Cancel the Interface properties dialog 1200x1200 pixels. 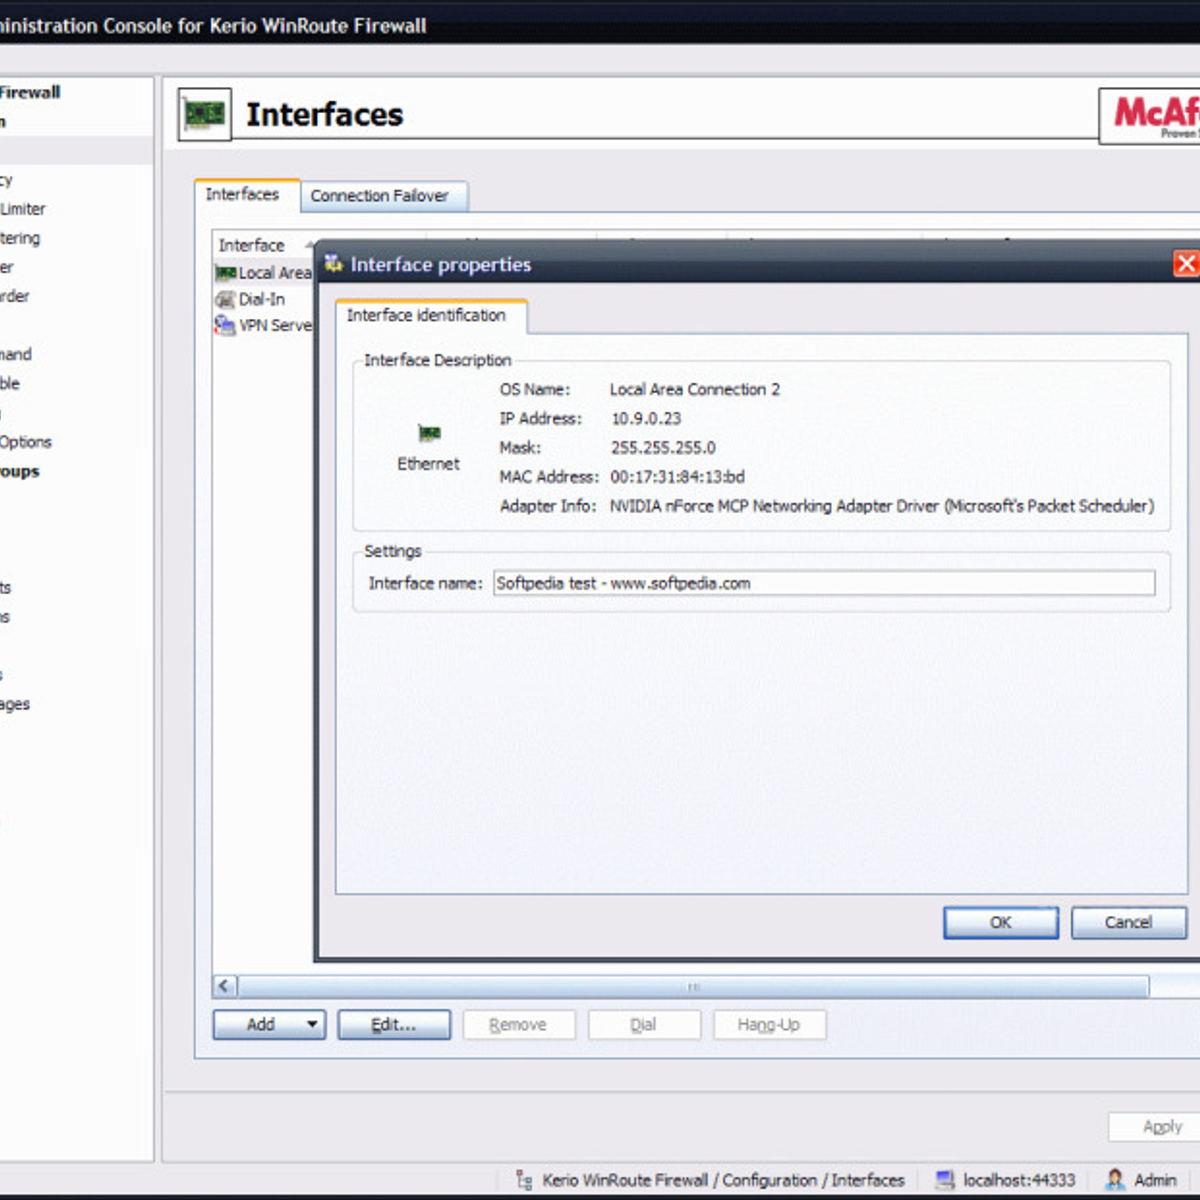pos(1129,922)
